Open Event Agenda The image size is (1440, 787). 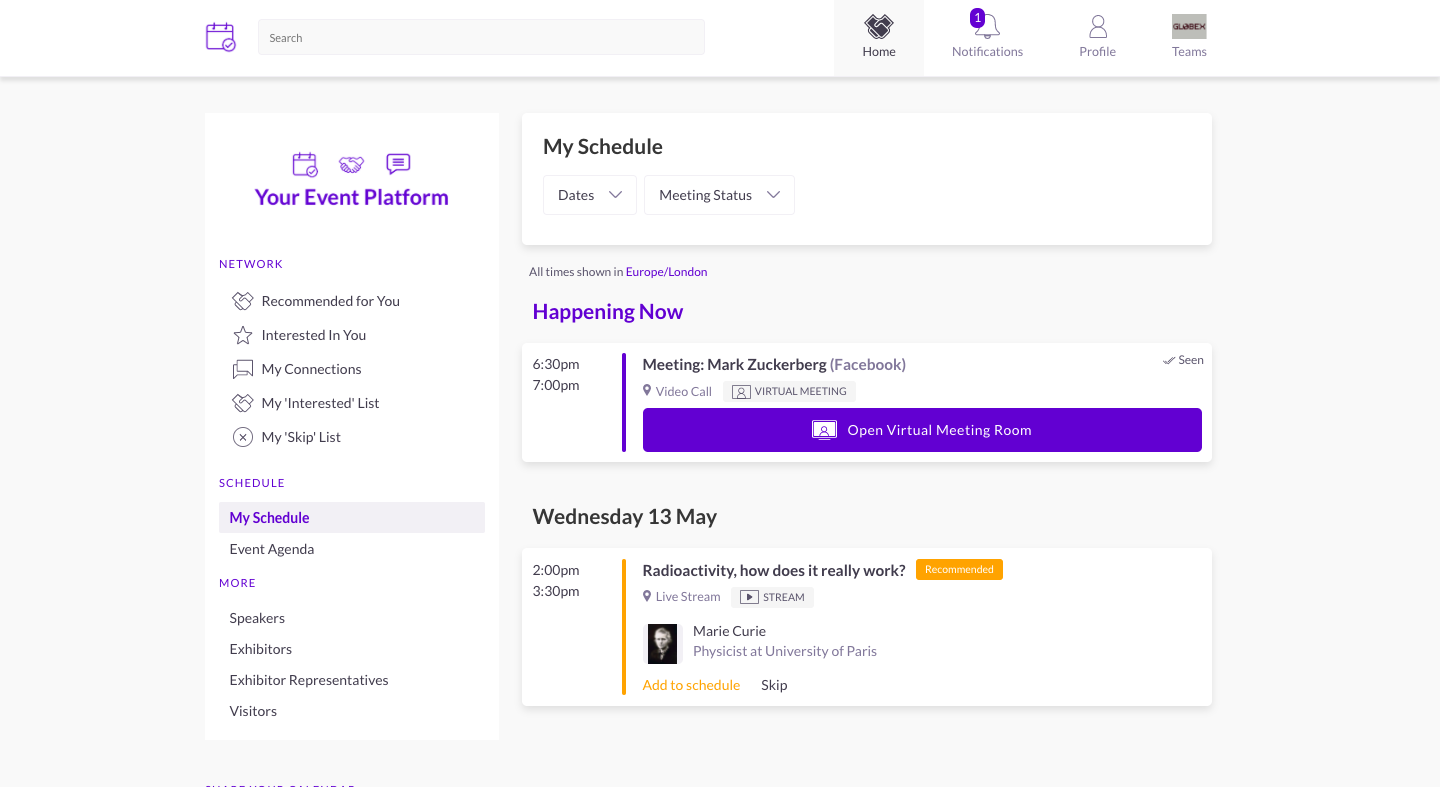pyautogui.click(x=272, y=549)
